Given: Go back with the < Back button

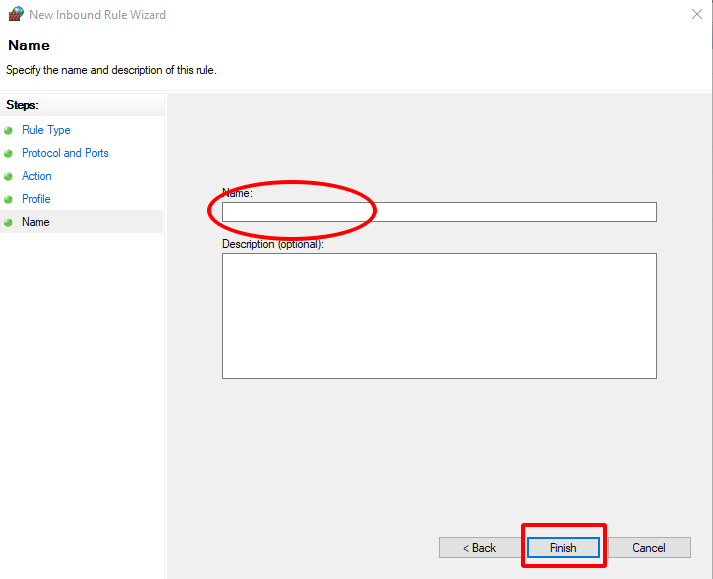Looking at the screenshot, I should (479, 547).
